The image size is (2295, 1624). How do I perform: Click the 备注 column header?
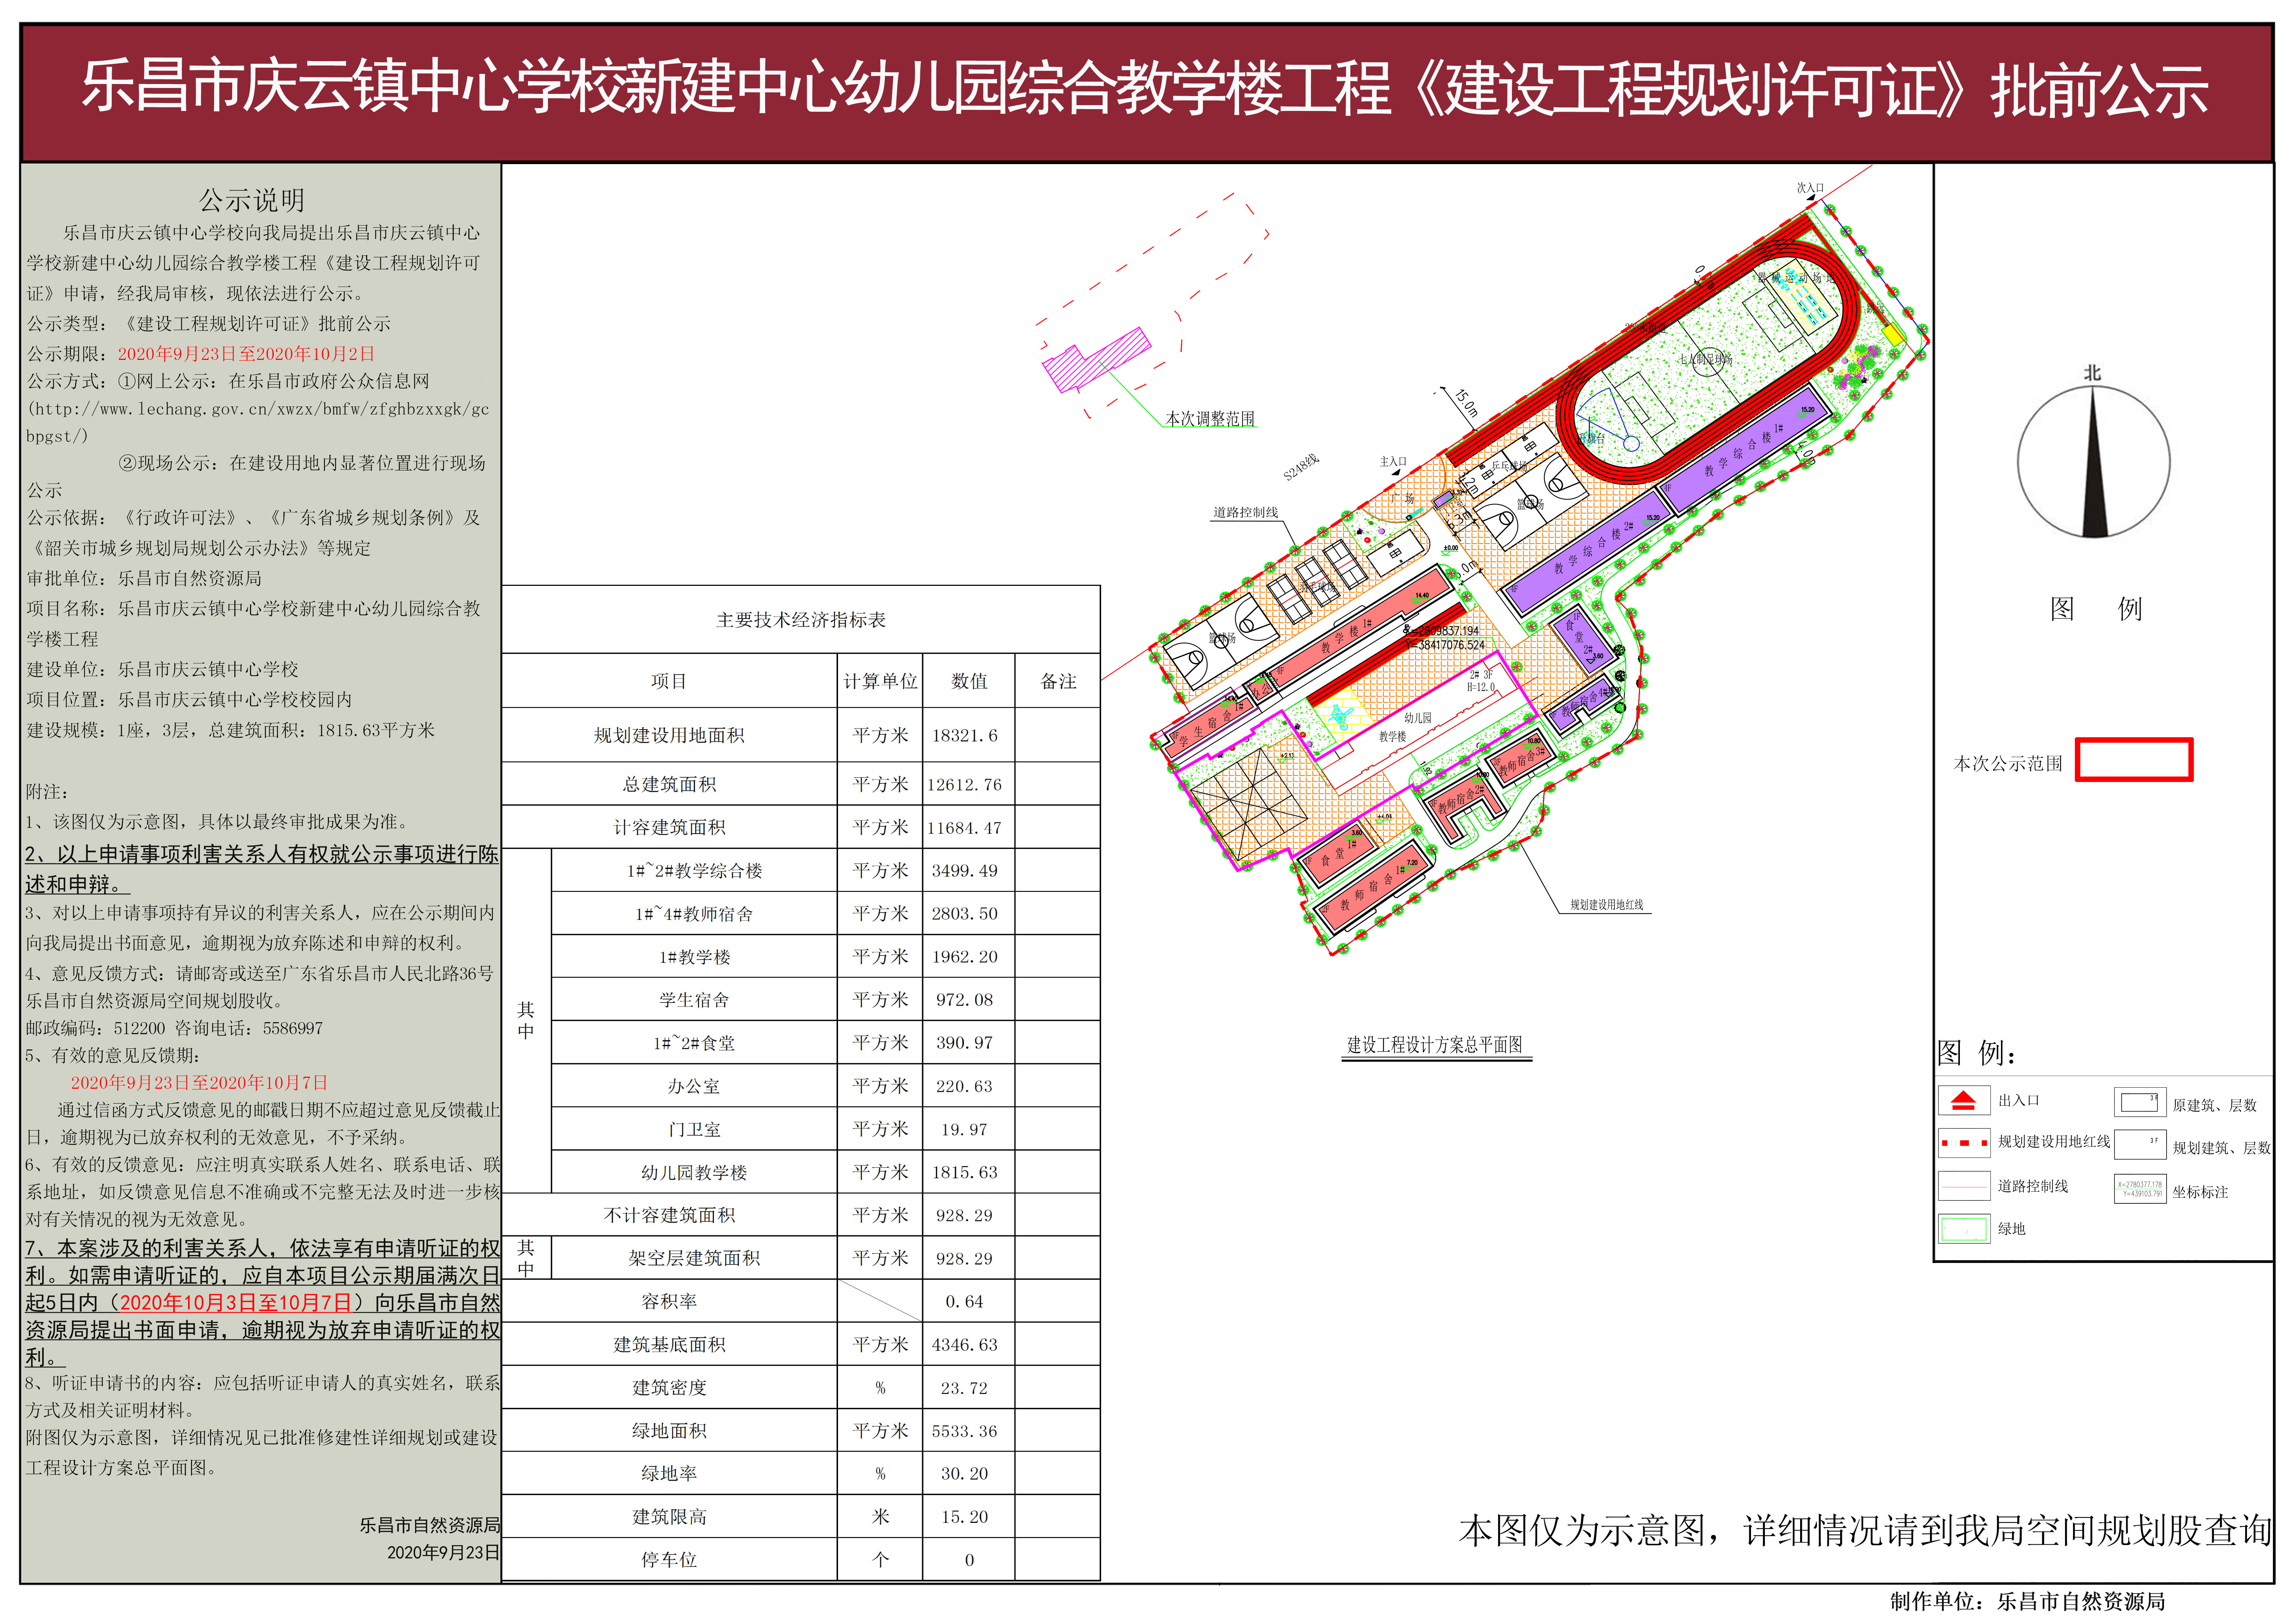1058,681
